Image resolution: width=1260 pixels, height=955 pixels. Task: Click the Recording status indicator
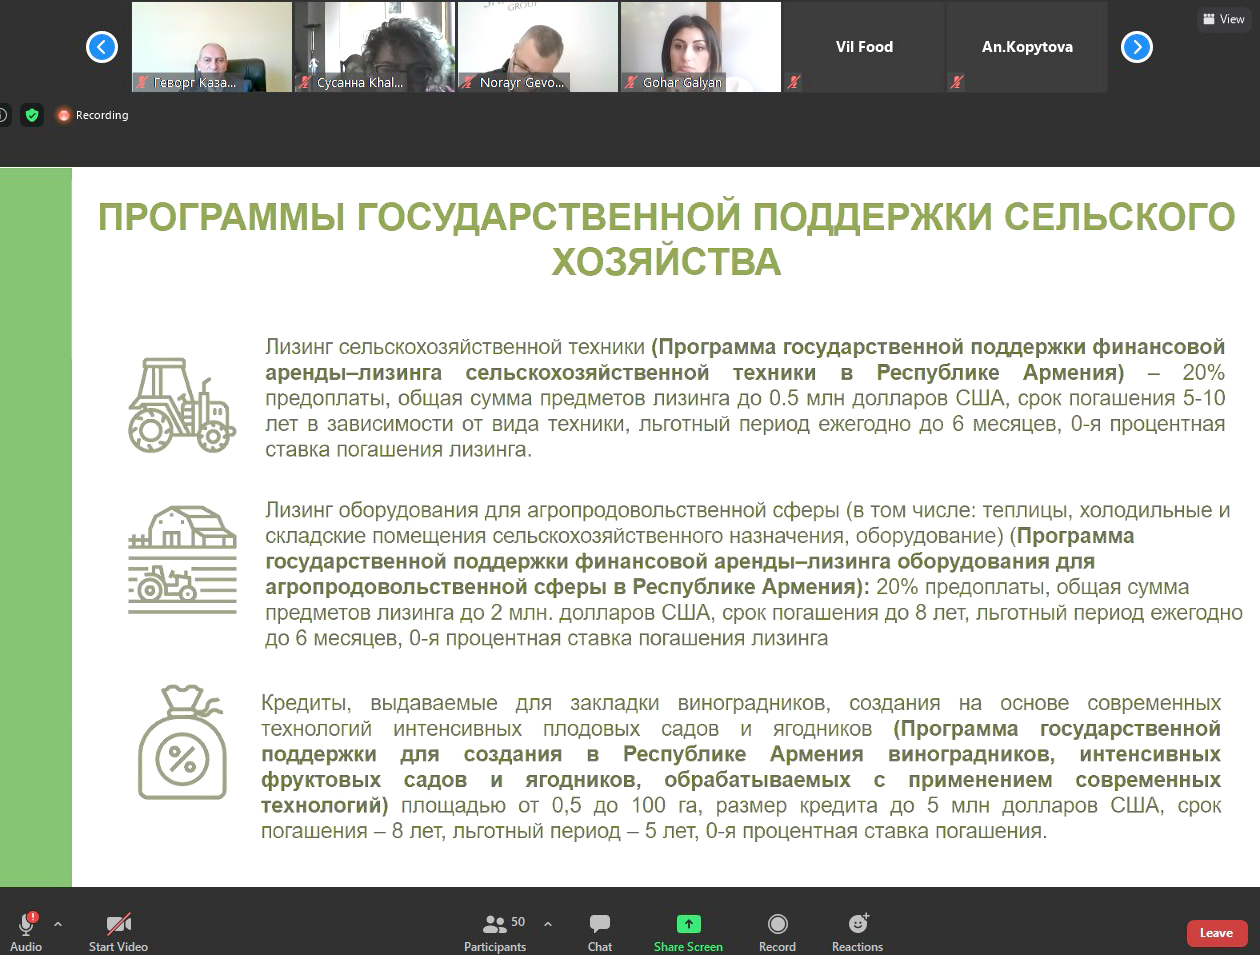93,115
